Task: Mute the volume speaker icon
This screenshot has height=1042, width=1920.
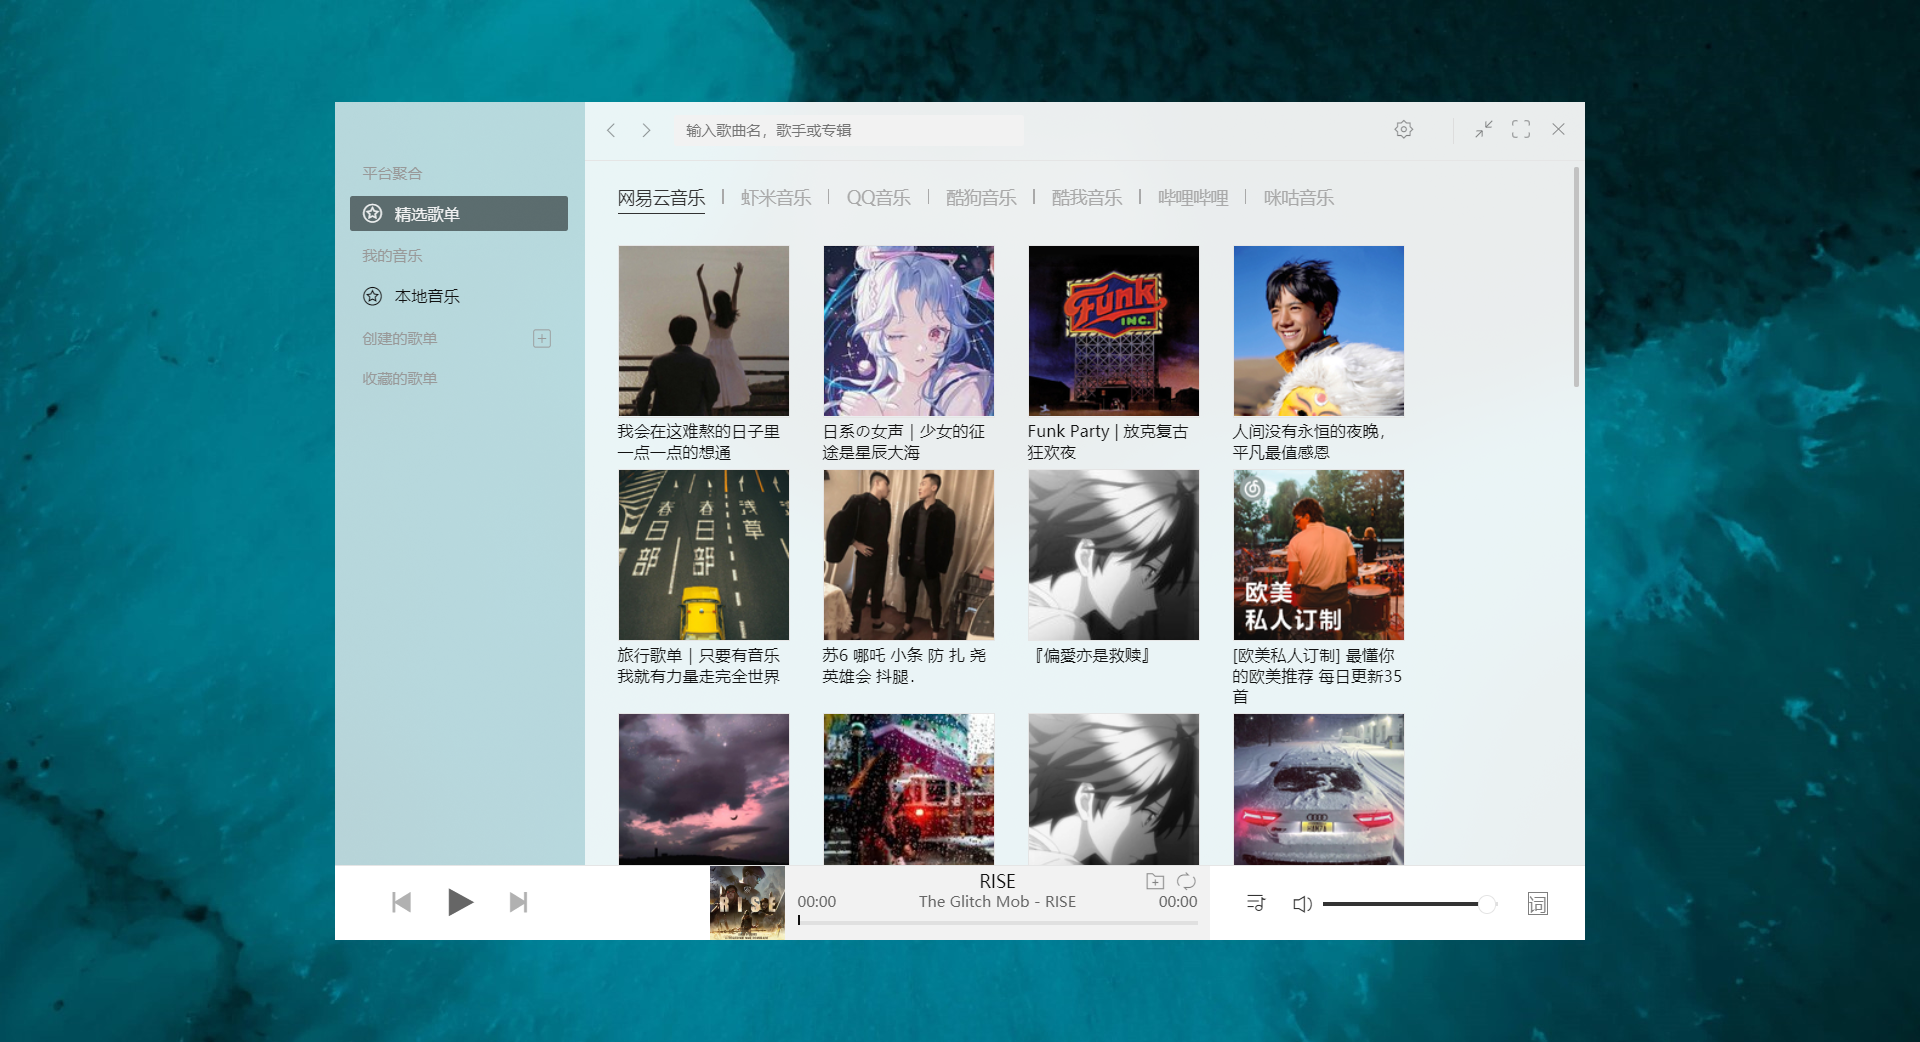Action: click(1302, 904)
